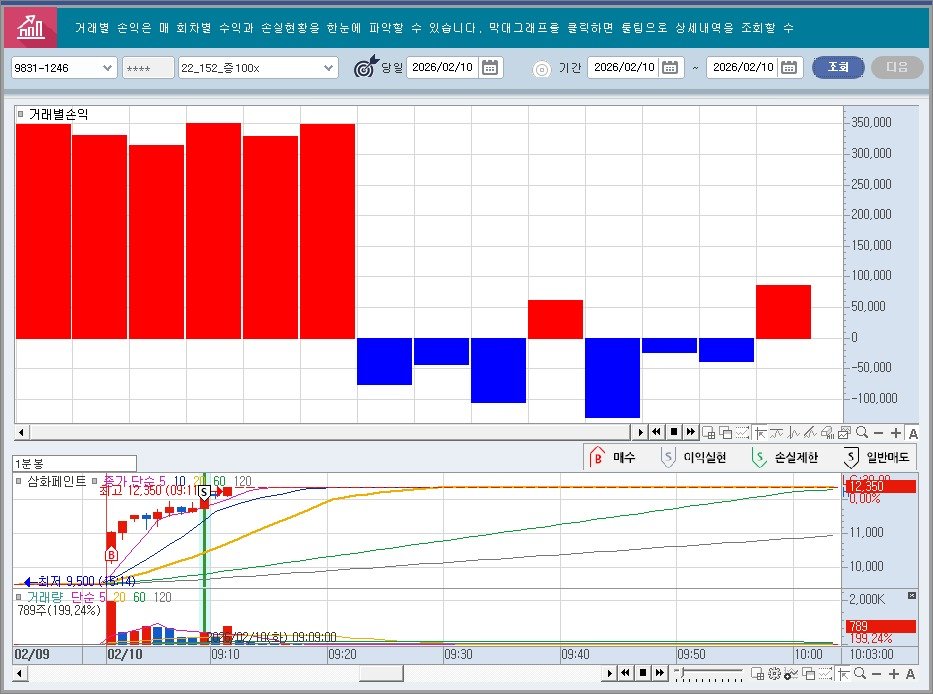The width and height of the screenshot is (933, 694).
Task: Open the 22_152_종100x strategy dropdown
Action: pyautogui.click(x=329, y=68)
